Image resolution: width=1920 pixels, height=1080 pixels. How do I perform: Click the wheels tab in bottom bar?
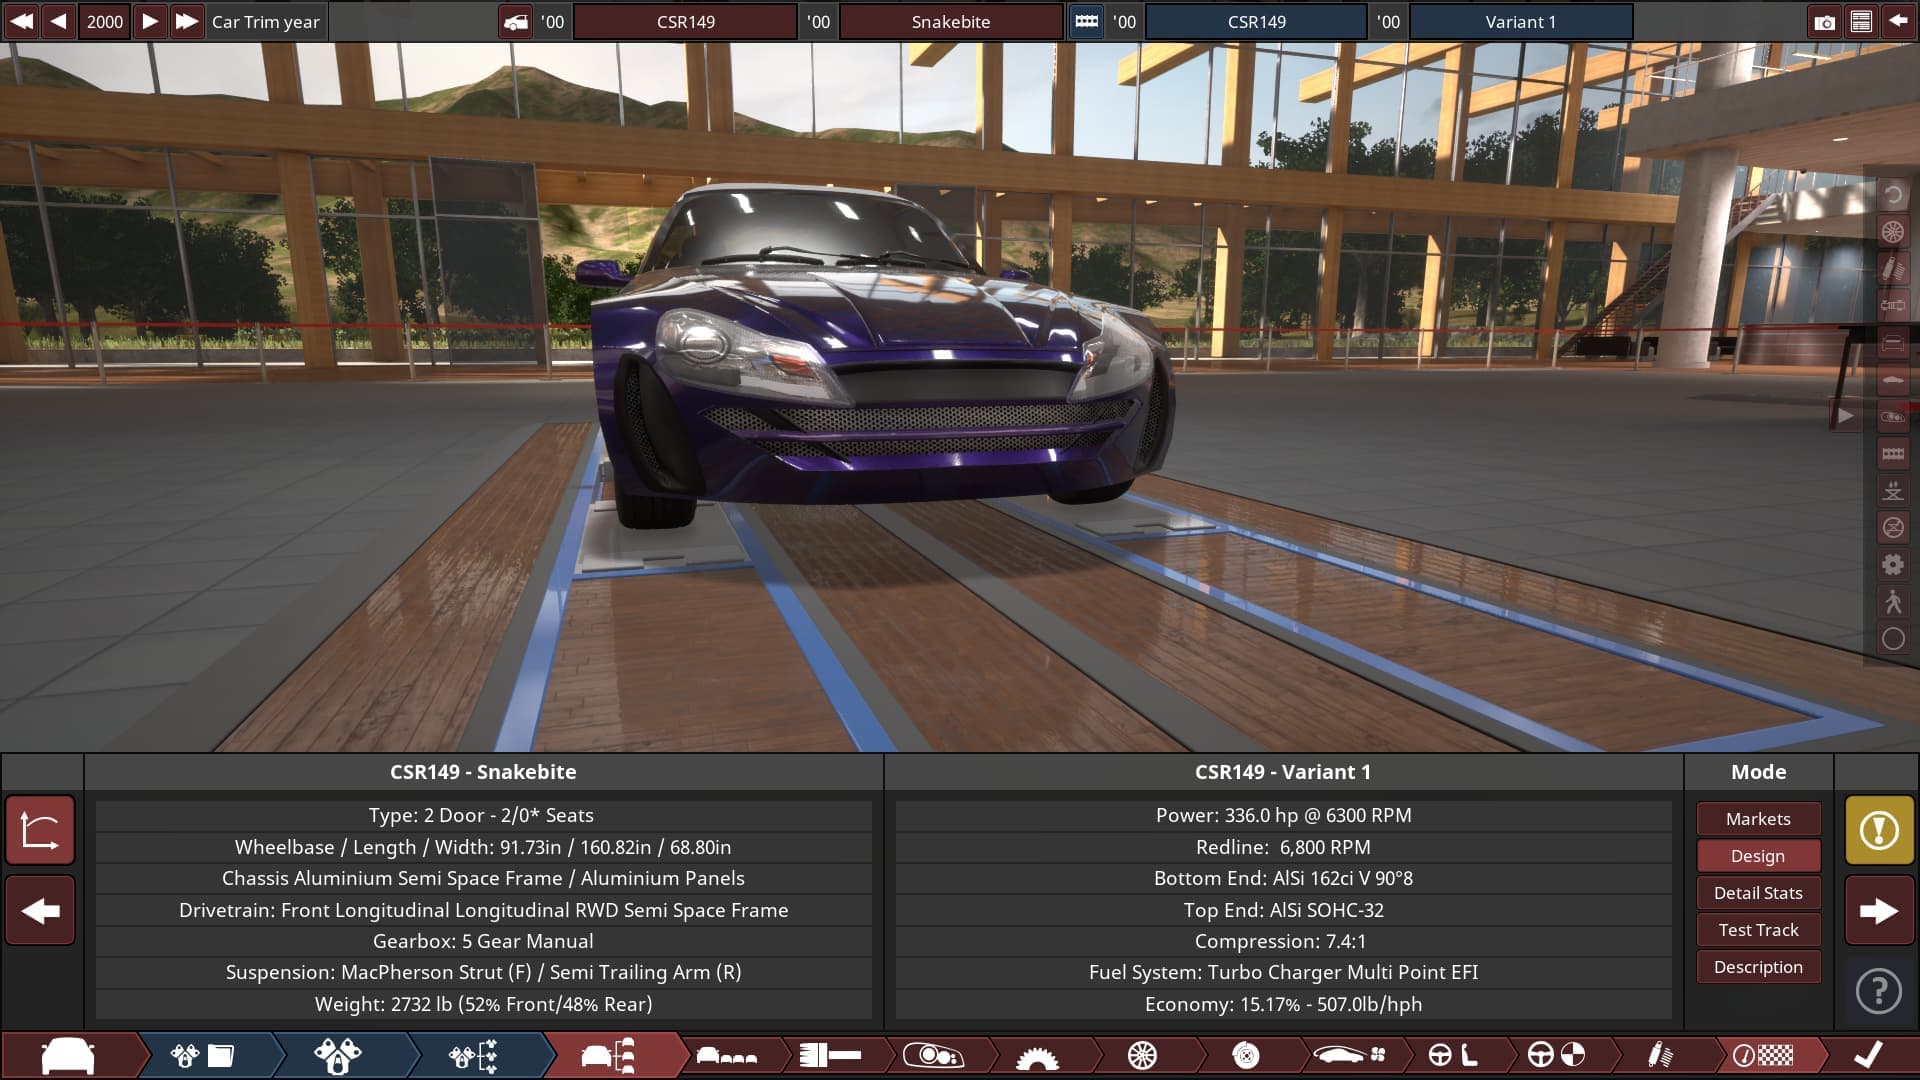pyautogui.click(x=1142, y=1055)
